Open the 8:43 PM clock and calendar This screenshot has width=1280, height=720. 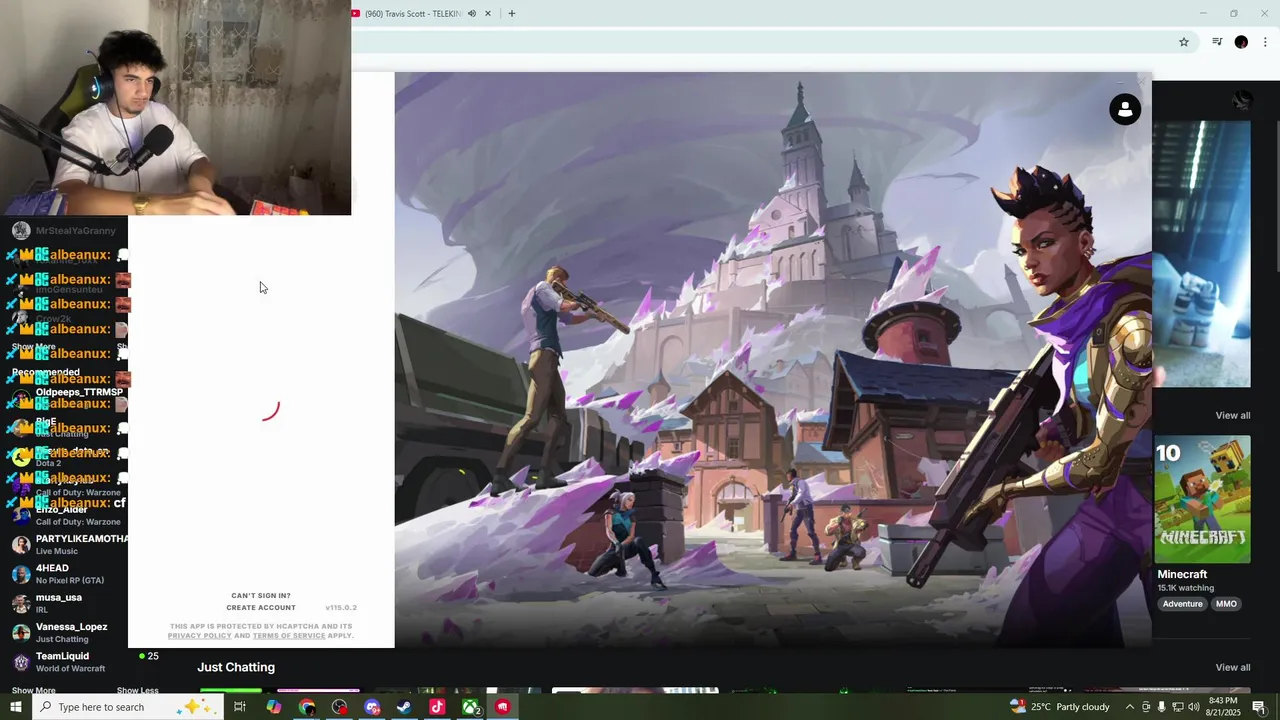pyautogui.click(x=1224, y=707)
